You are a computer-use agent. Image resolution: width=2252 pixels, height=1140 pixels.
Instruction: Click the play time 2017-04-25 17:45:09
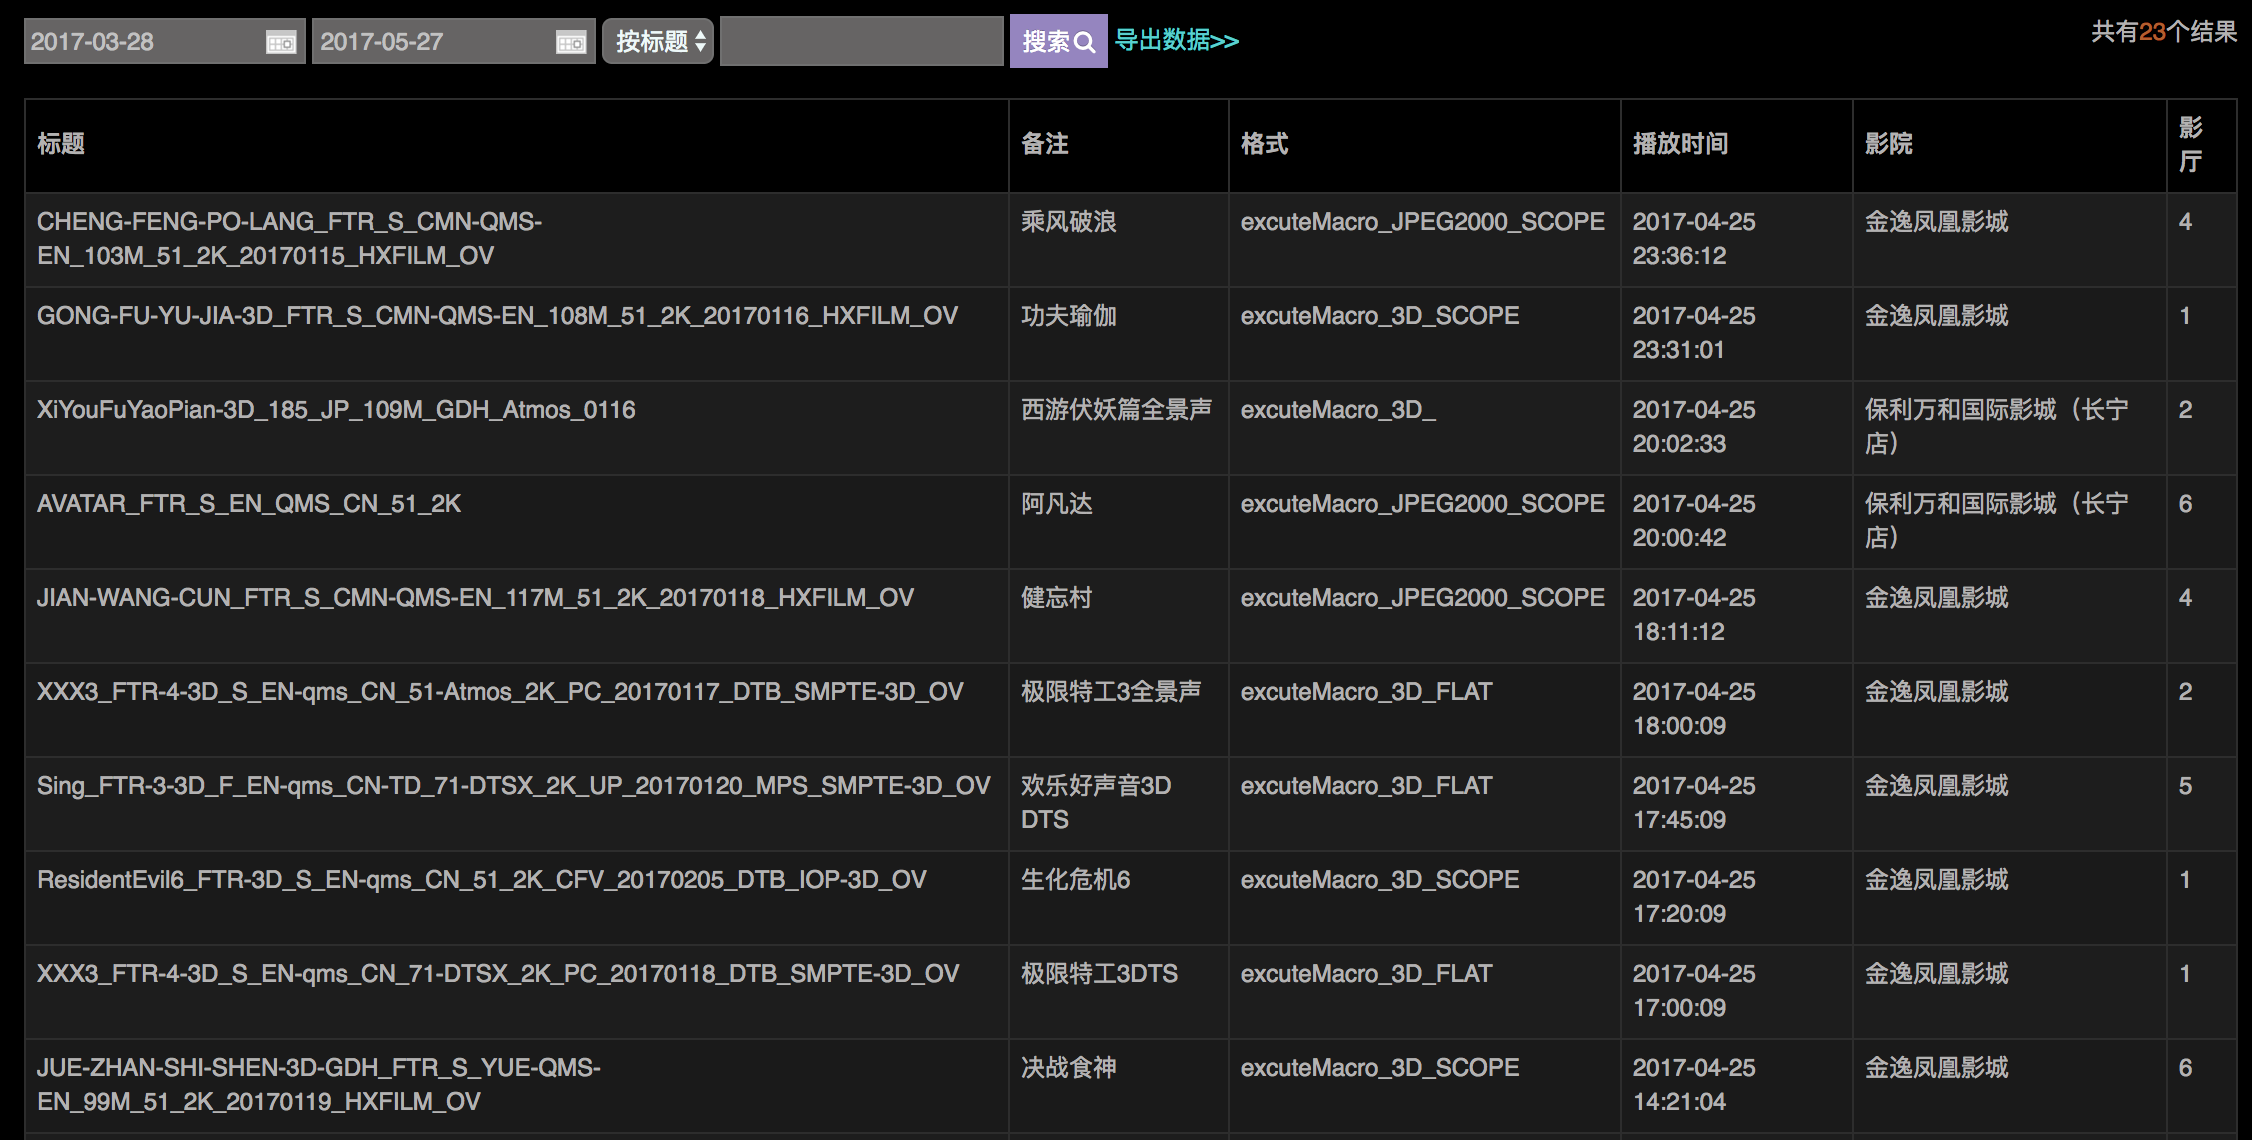[x=1694, y=802]
